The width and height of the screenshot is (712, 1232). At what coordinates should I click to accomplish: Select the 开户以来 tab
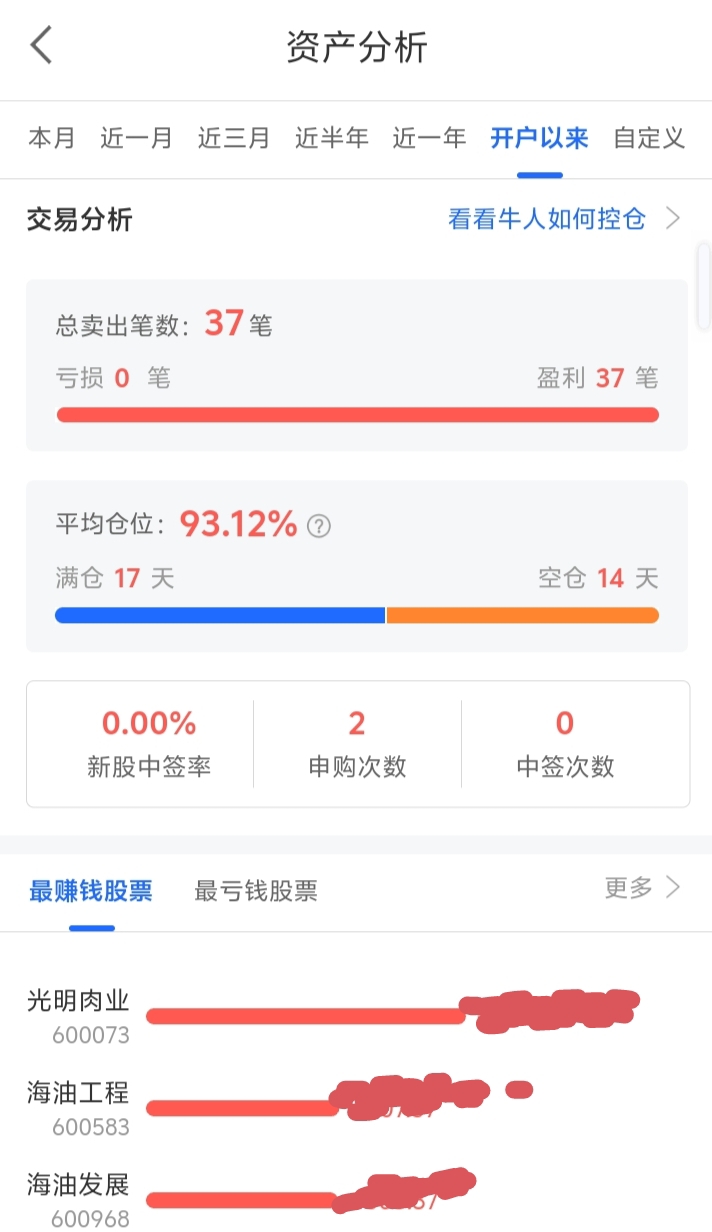click(539, 138)
